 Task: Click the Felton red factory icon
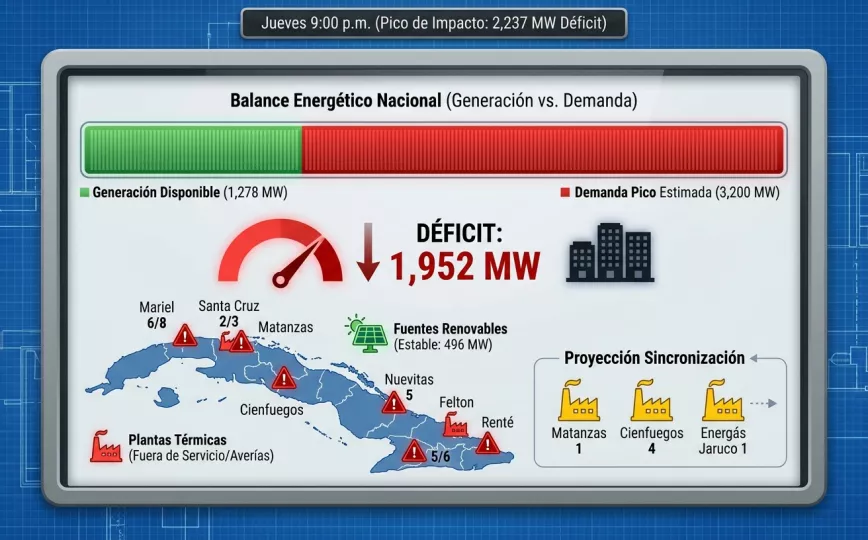[x=455, y=425]
